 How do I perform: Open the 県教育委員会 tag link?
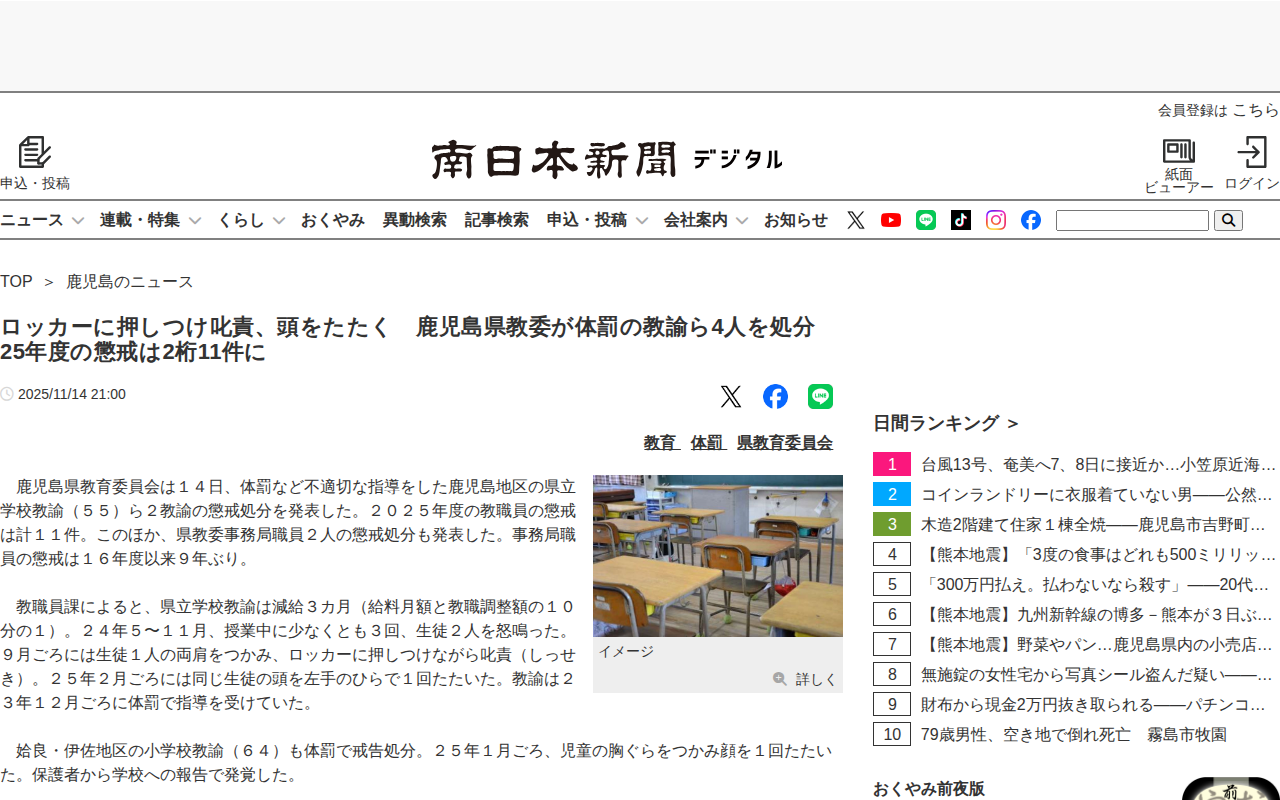pyautogui.click(x=785, y=443)
